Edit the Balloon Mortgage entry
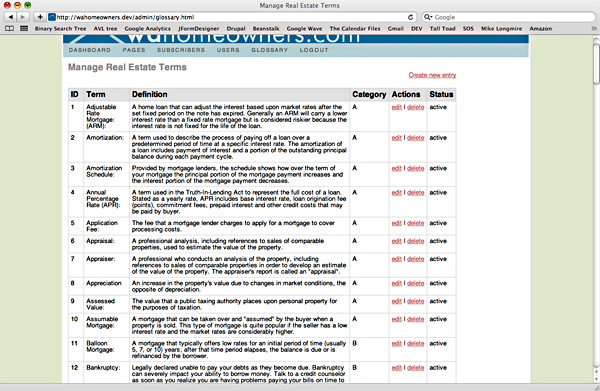Image resolution: width=600 pixels, height=391 pixels. [396, 344]
